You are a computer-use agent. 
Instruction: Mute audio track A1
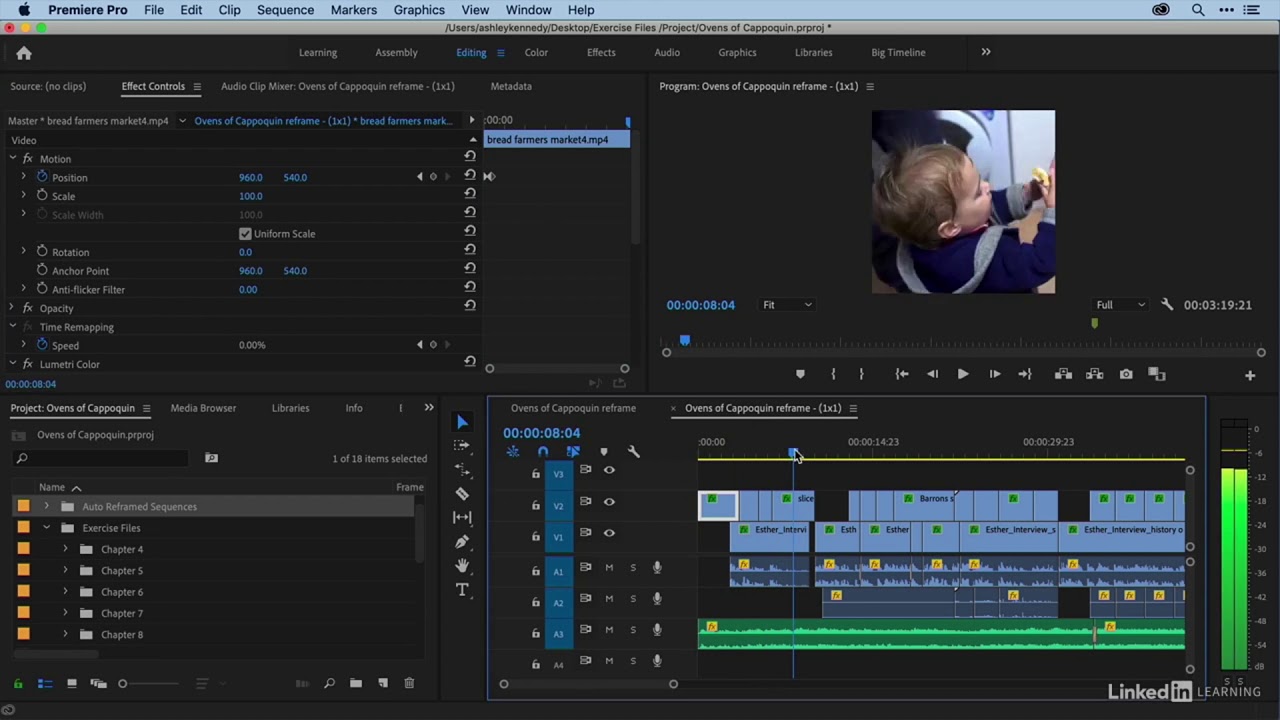(x=609, y=568)
